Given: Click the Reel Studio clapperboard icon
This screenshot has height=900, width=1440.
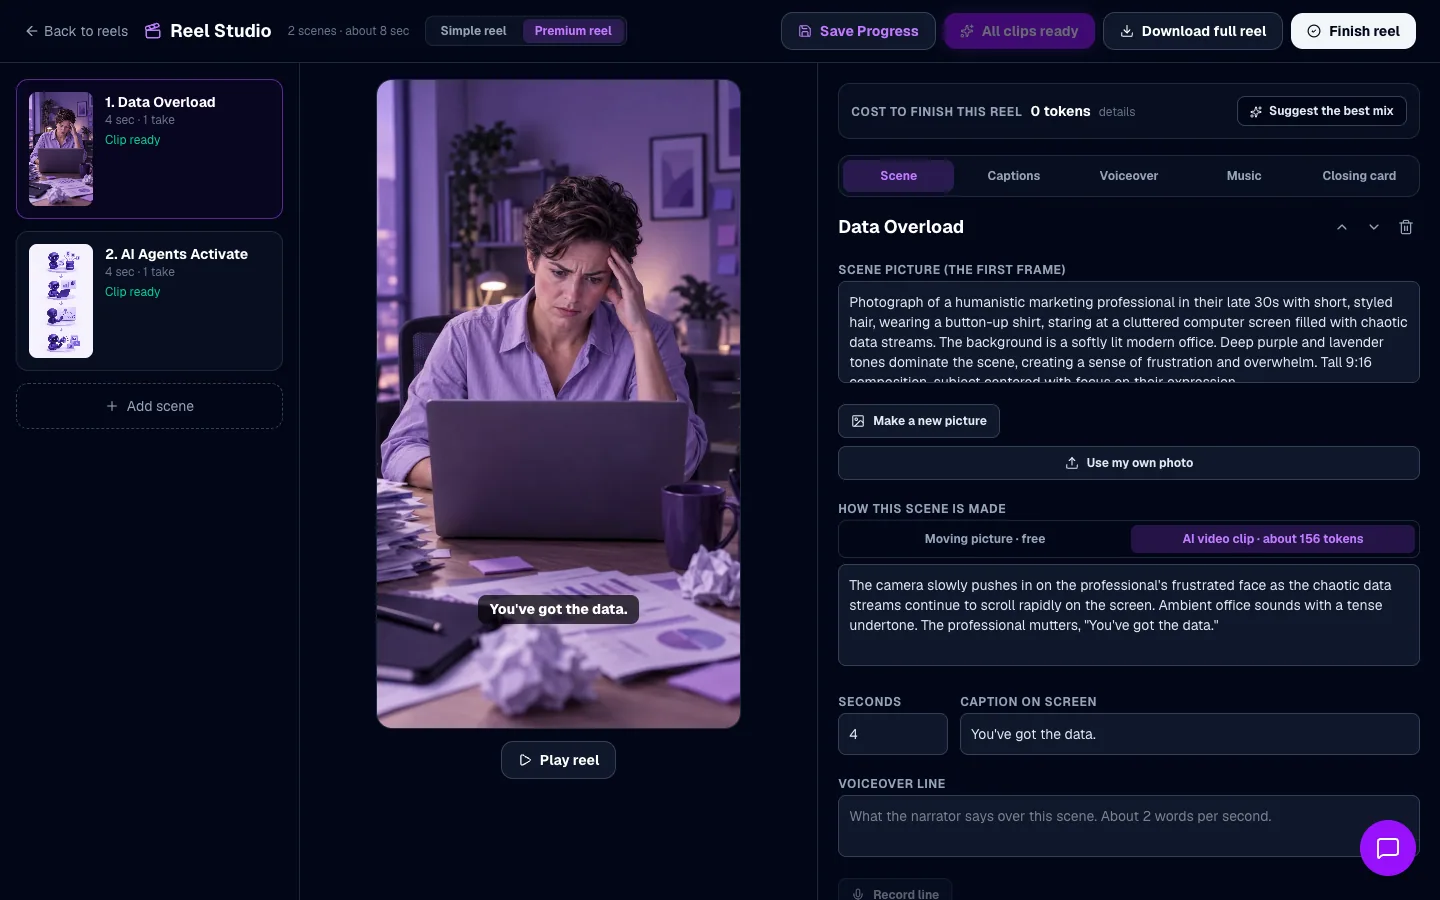Looking at the screenshot, I should (153, 31).
